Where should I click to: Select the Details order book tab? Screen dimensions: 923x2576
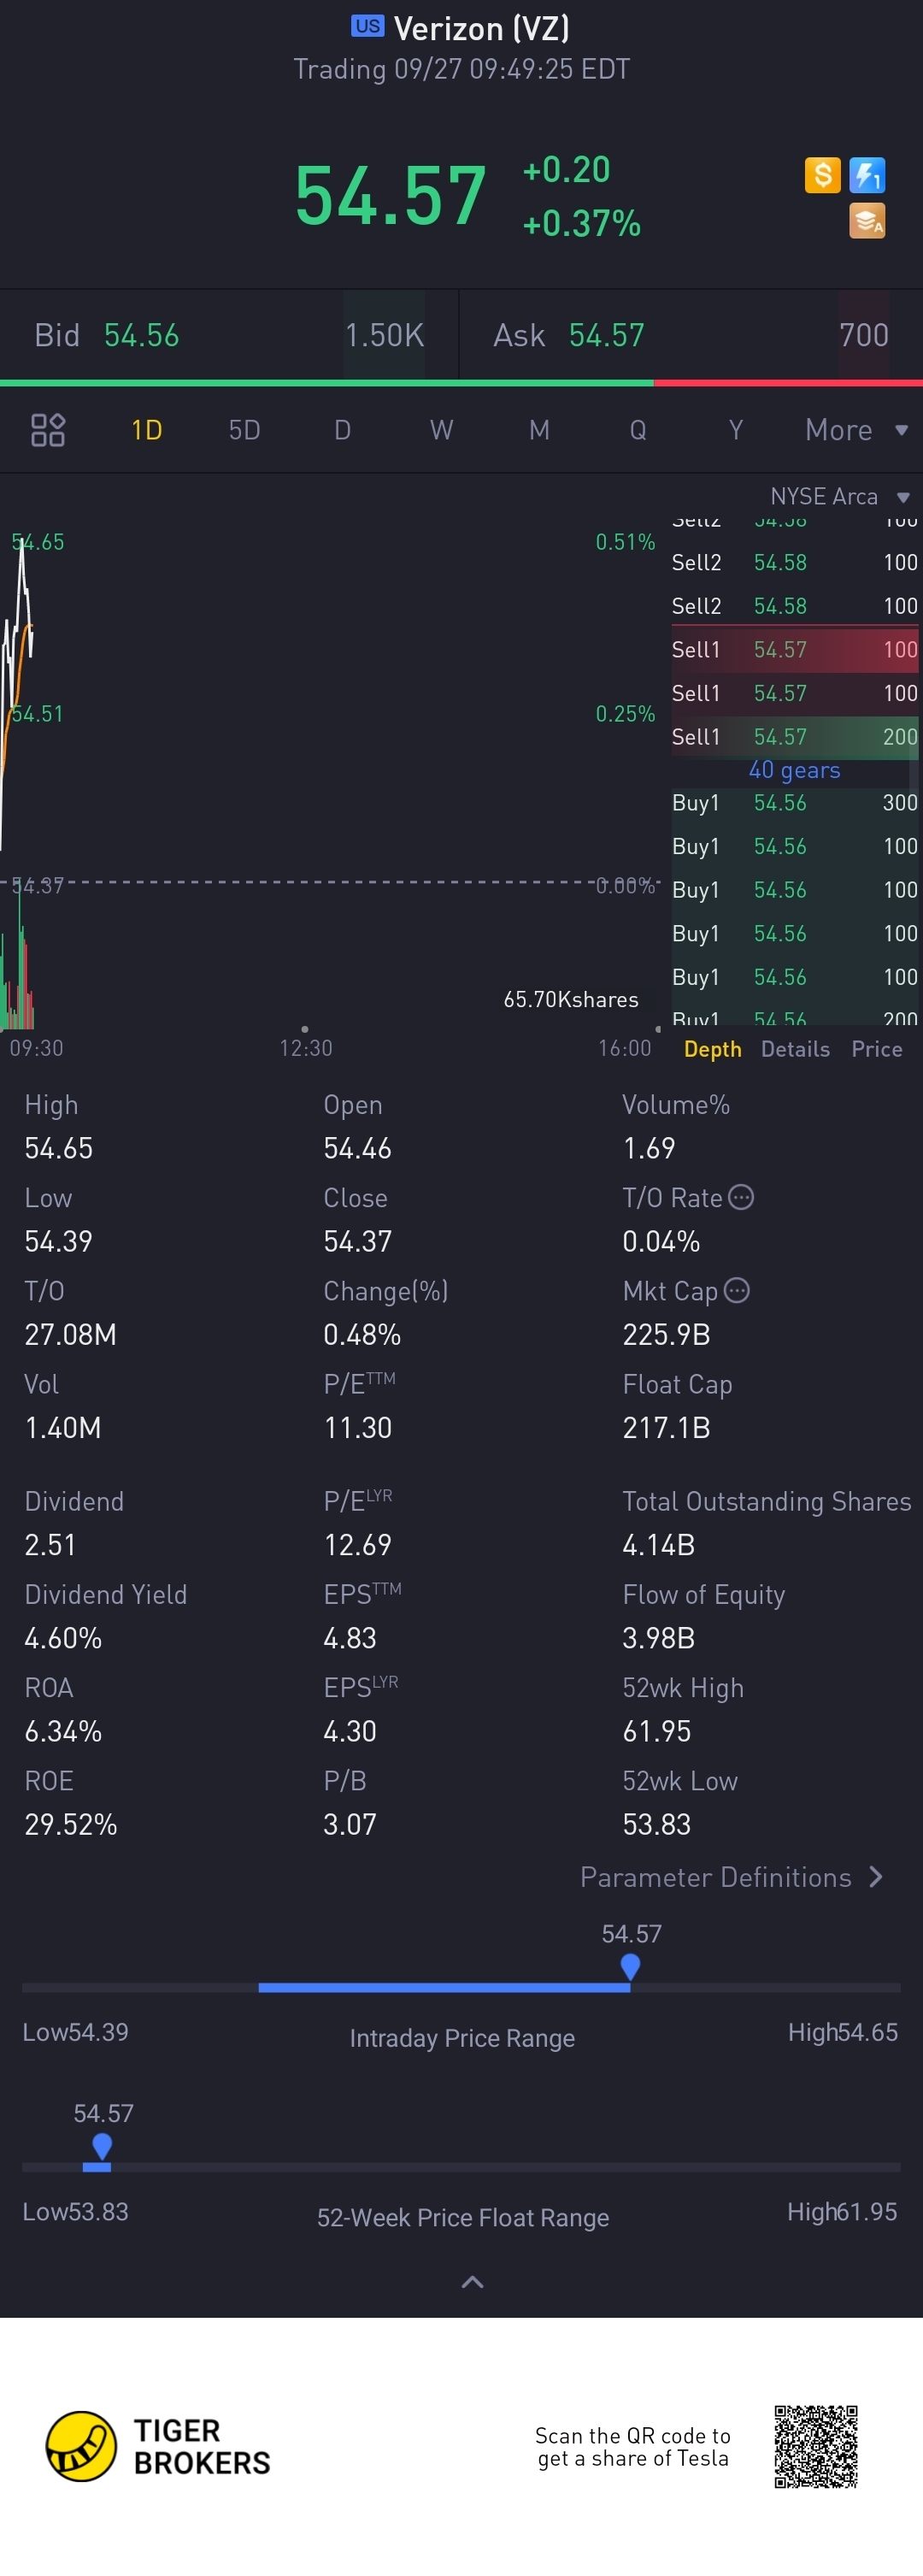(x=795, y=1049)
